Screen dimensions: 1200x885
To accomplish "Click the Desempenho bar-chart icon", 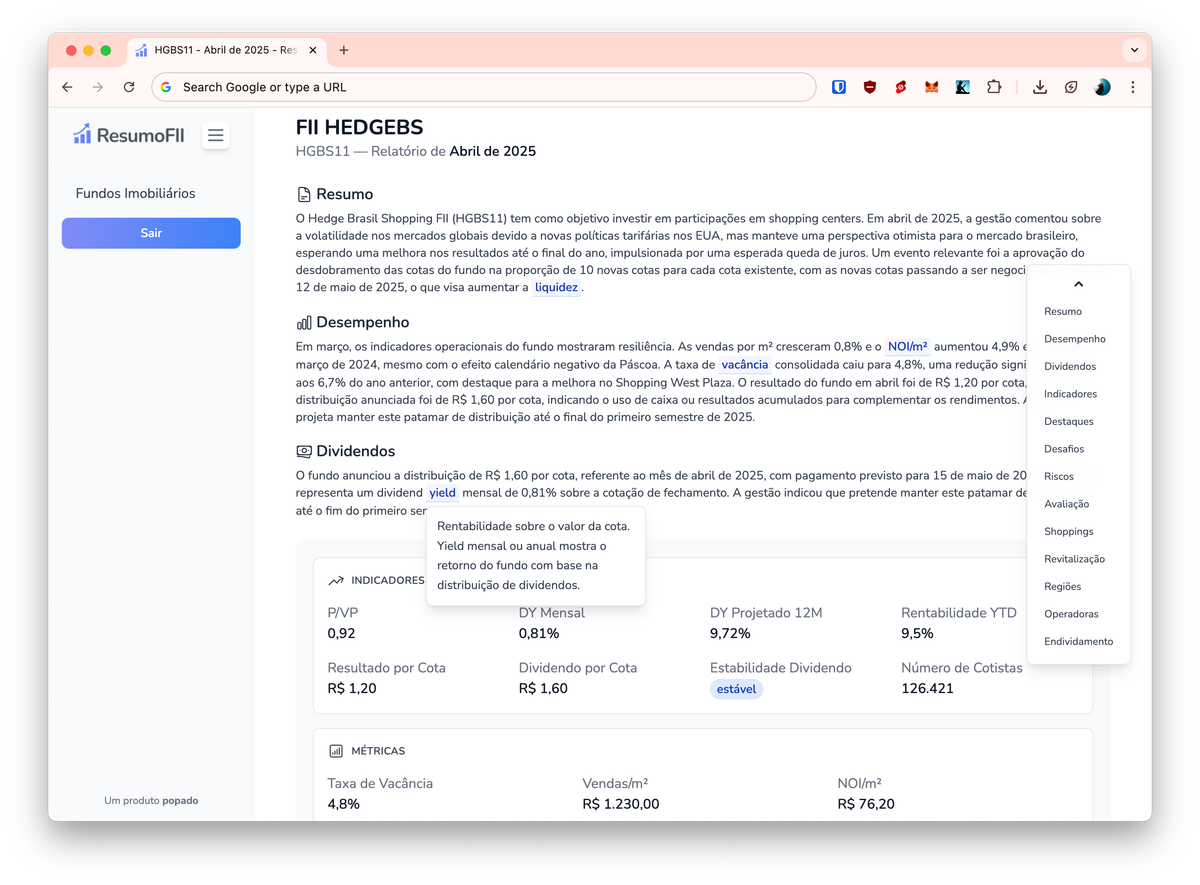I will (304, 322).
